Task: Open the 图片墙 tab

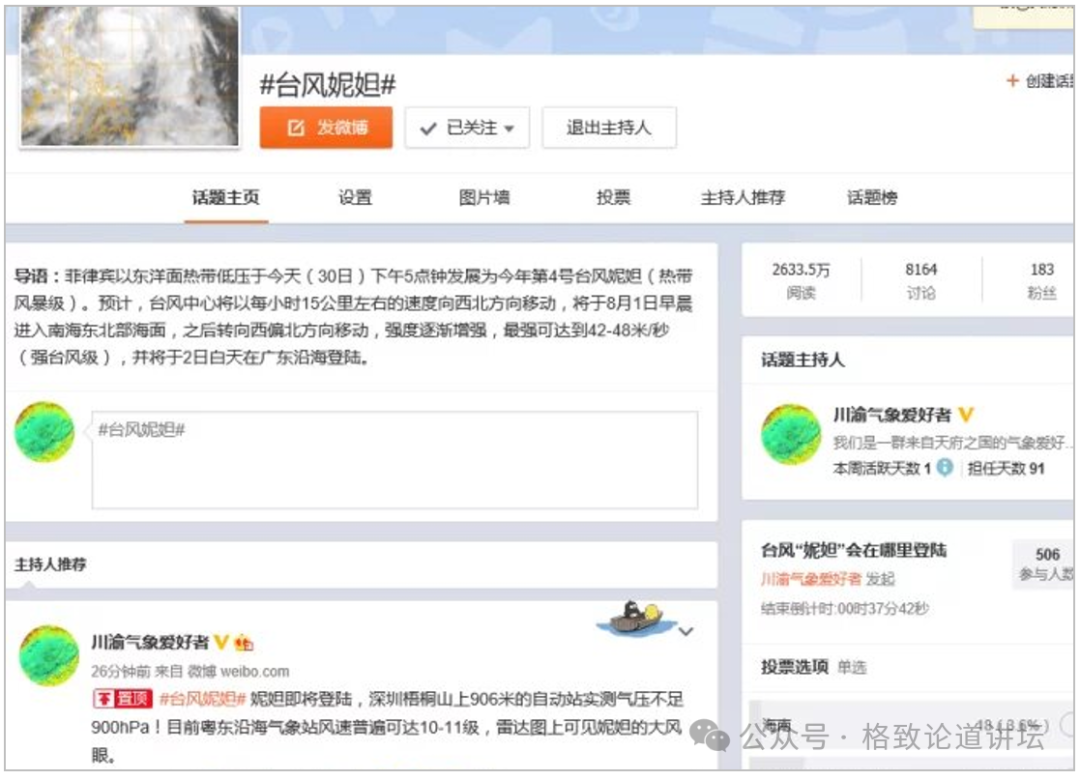Action: pyautogui.click(x=484, y=198)
